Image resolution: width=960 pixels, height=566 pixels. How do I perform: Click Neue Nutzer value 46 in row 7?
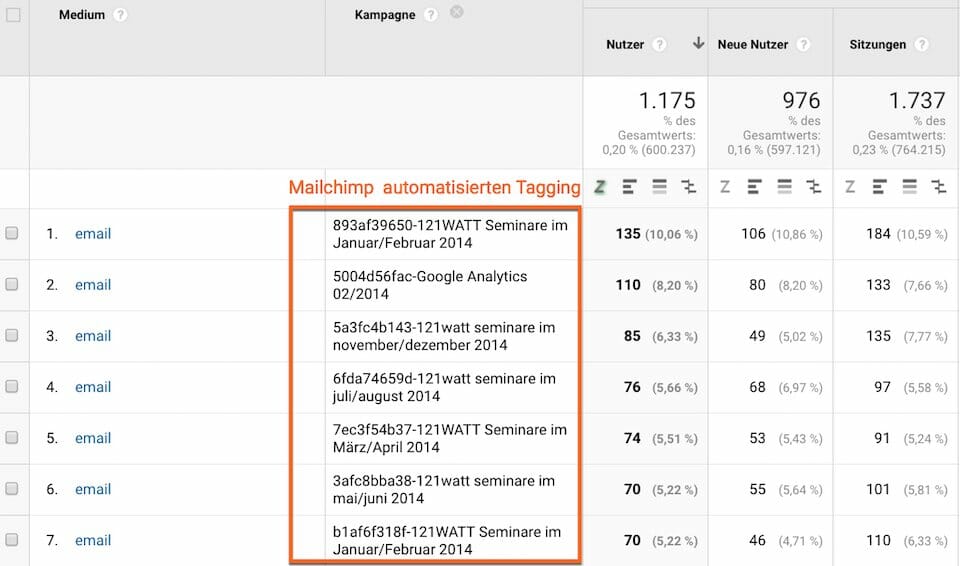757,541
